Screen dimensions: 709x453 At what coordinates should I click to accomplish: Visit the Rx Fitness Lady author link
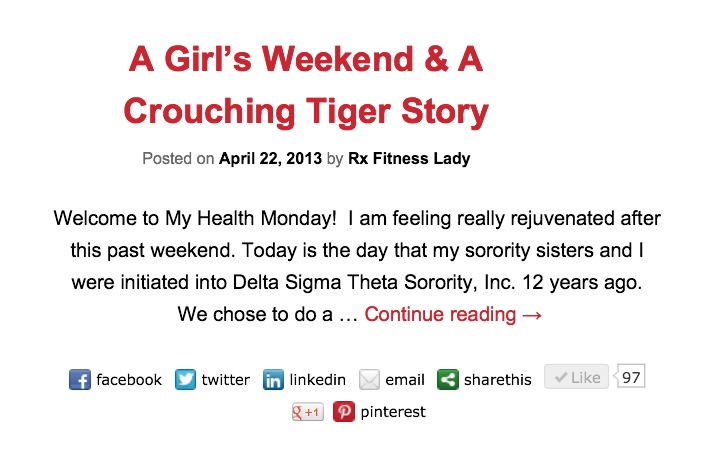tap(409, 158)
